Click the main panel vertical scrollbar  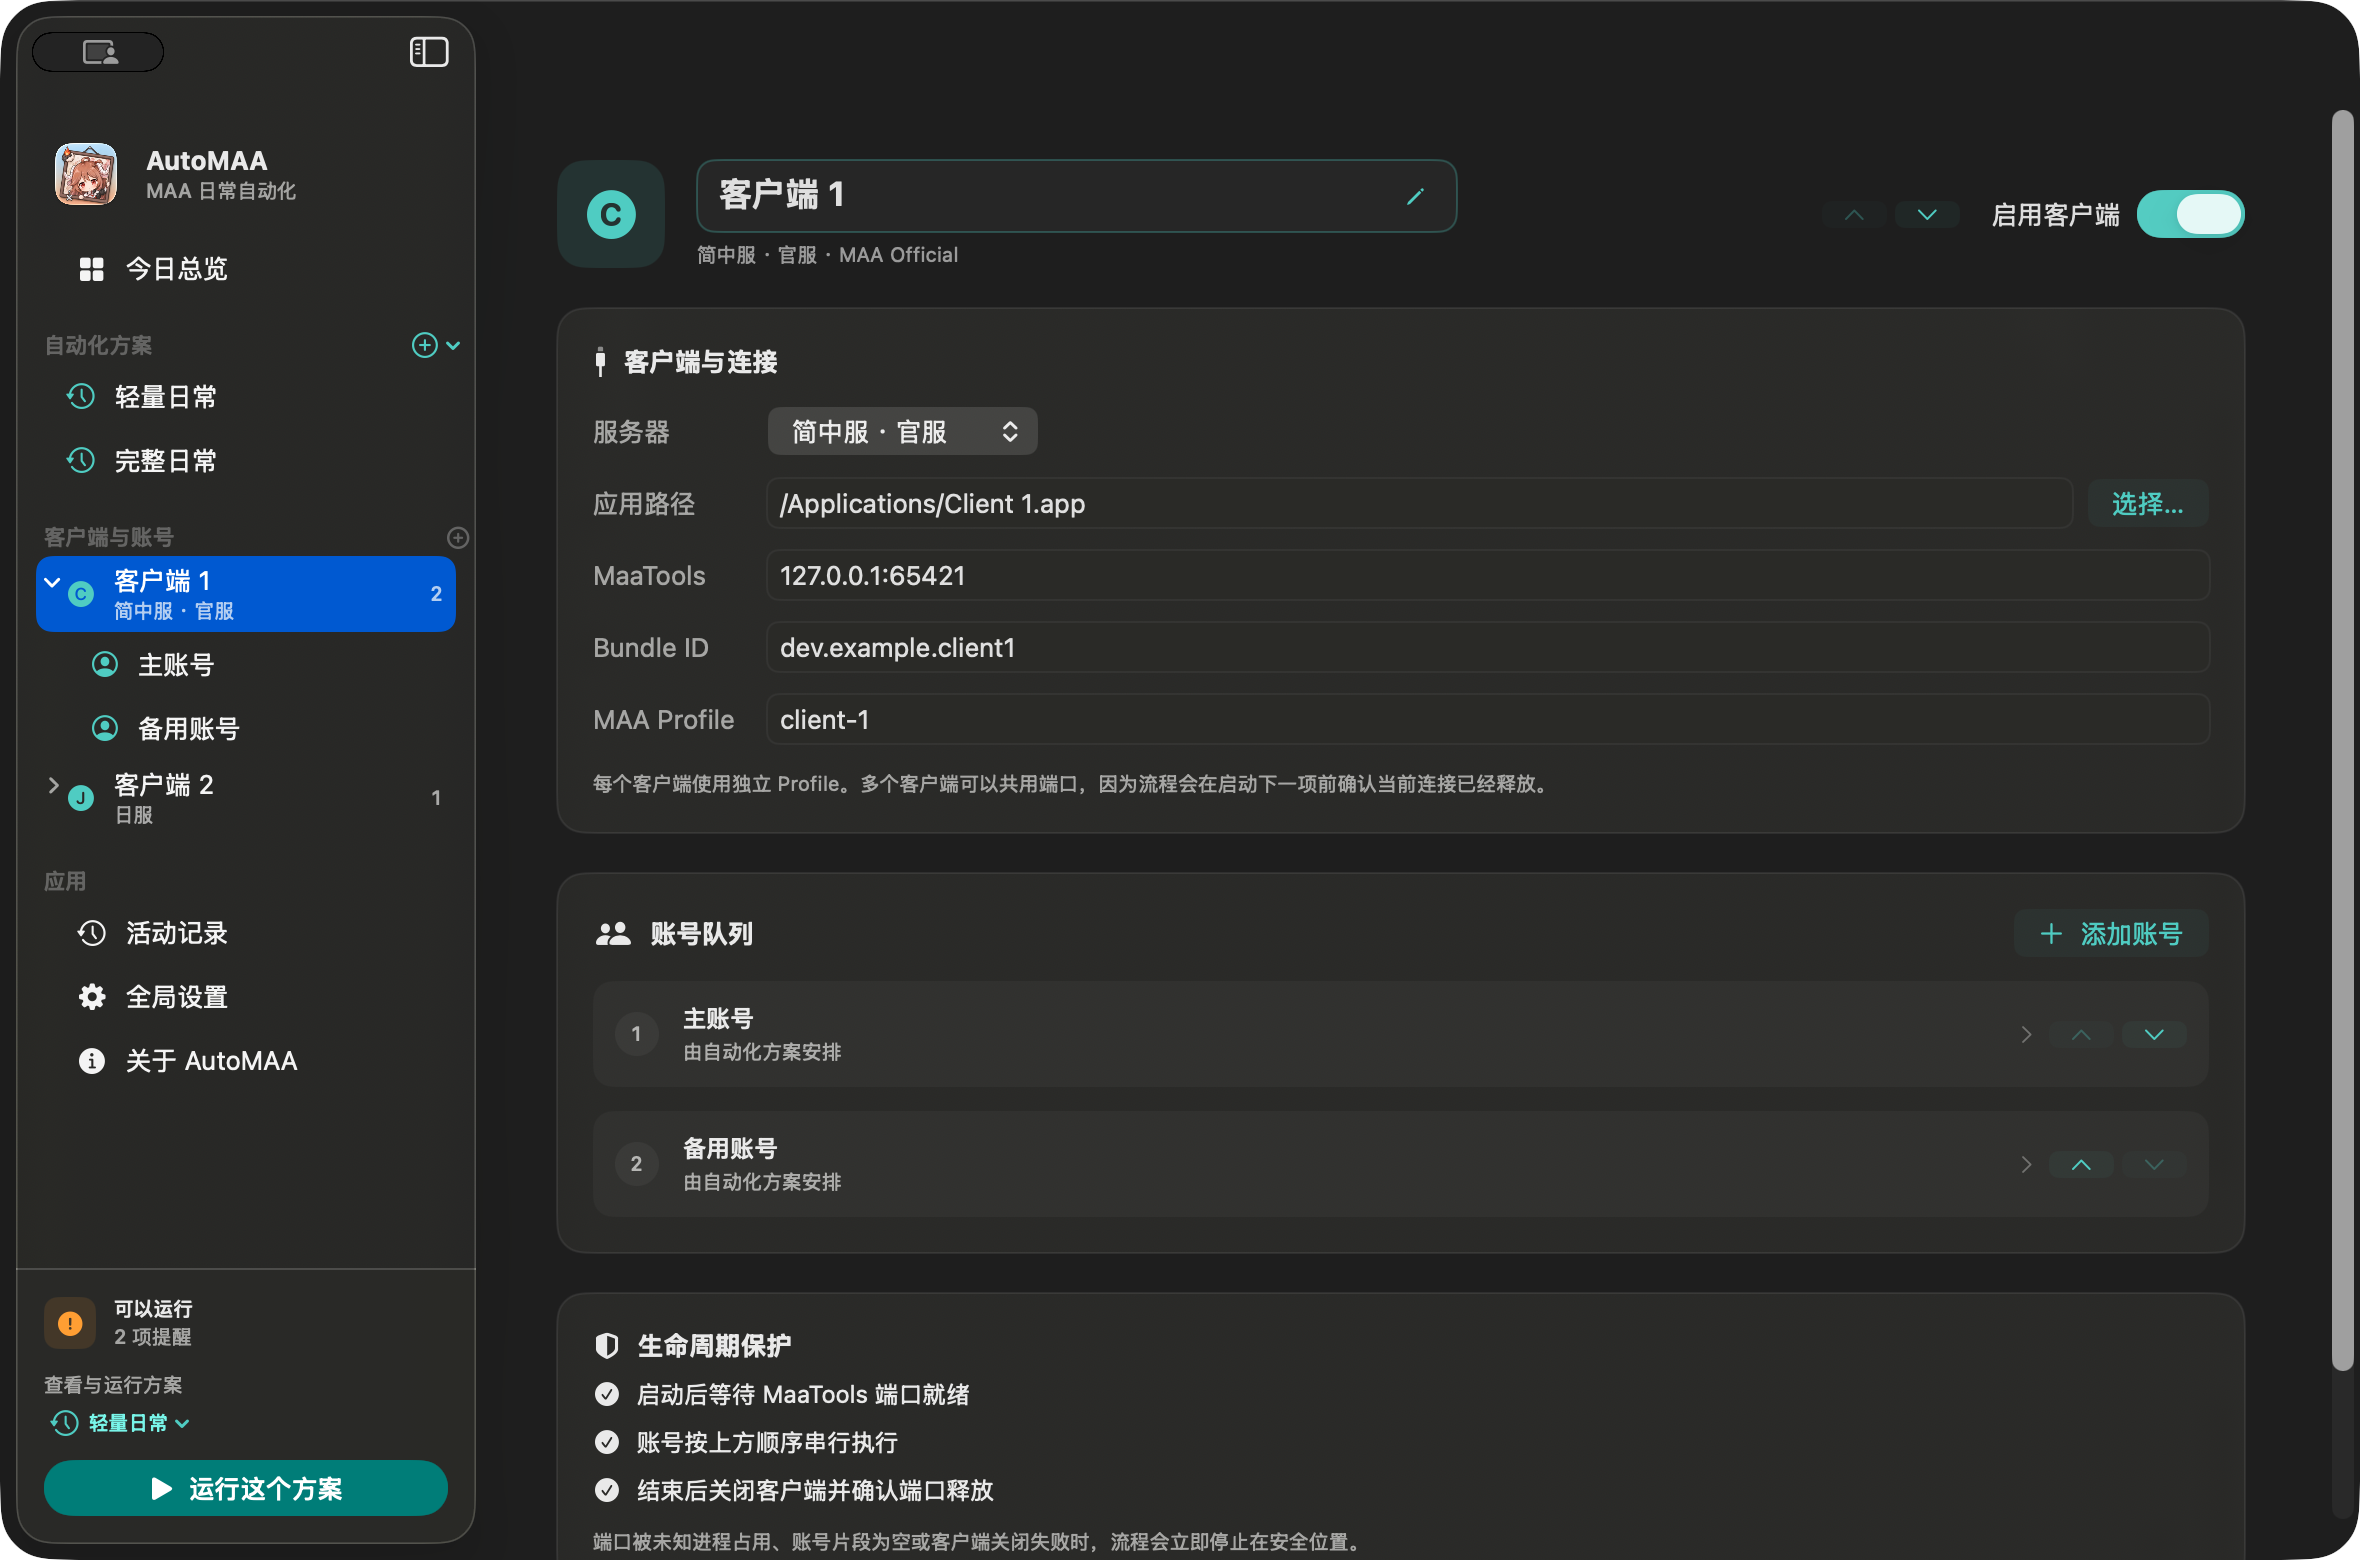pos(2343,740)
